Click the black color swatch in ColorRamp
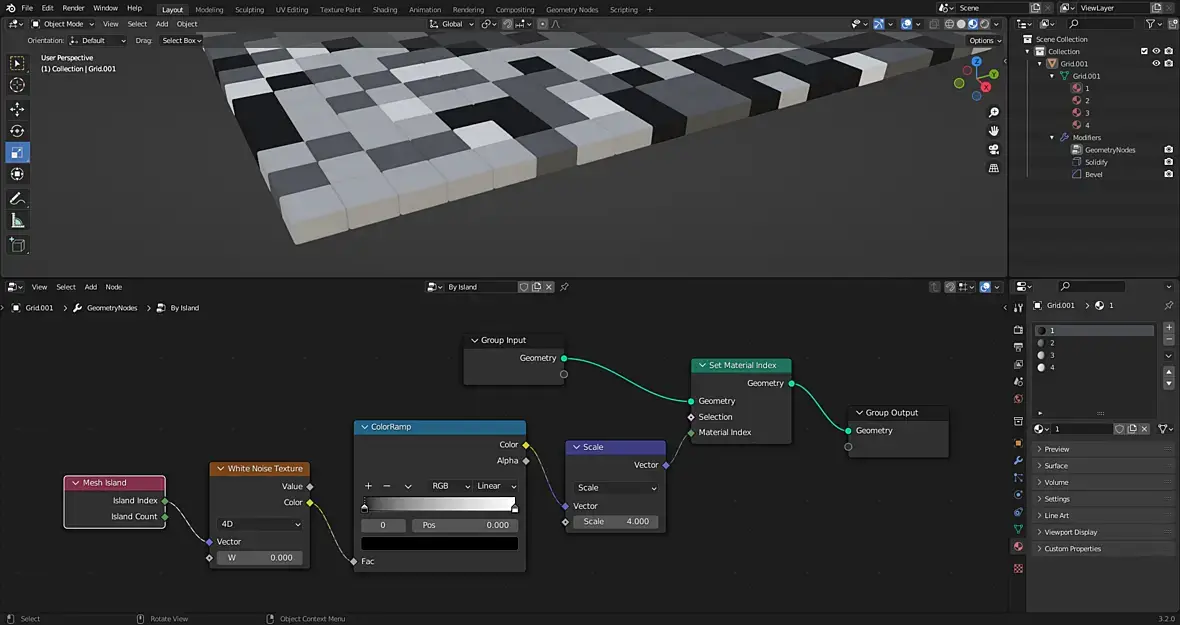 [x=440, y=544]
